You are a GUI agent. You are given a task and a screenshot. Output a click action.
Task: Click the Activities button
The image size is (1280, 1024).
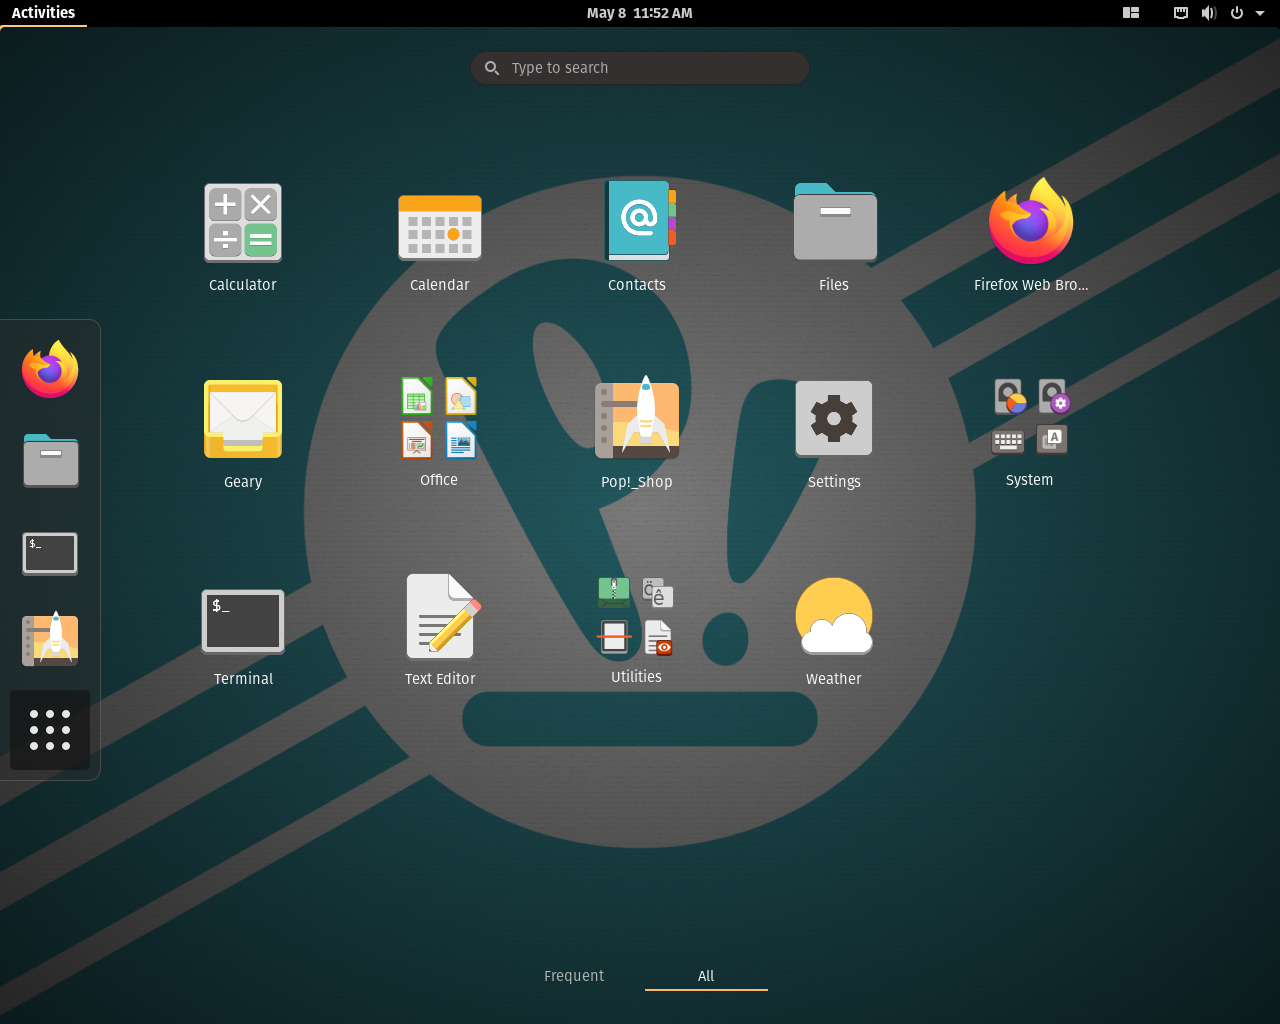coord(43,13)
